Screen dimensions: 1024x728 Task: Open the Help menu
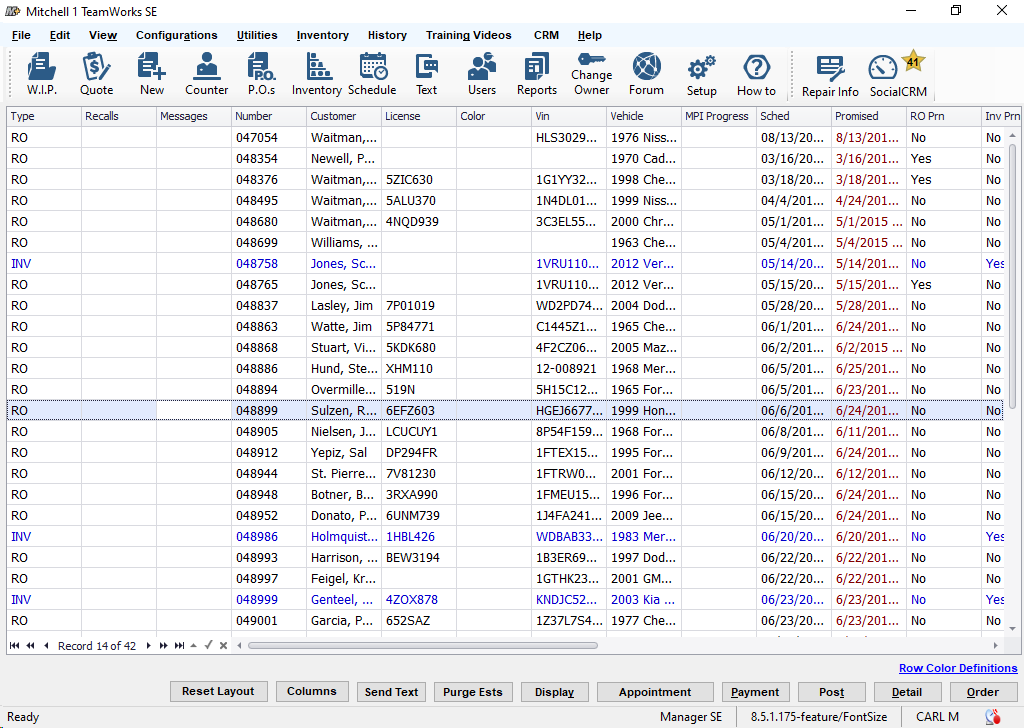coord(590,35)
